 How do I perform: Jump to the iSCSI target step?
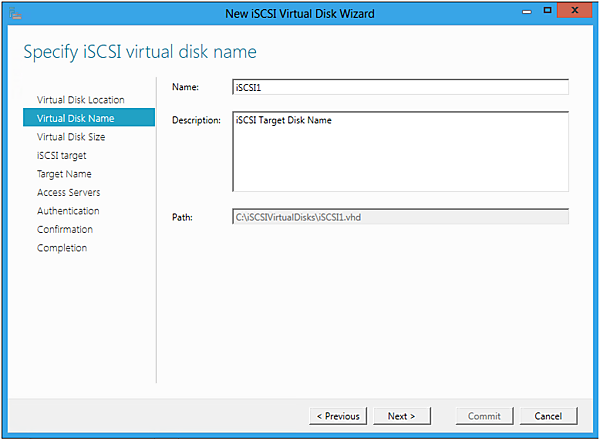point(62,155)
